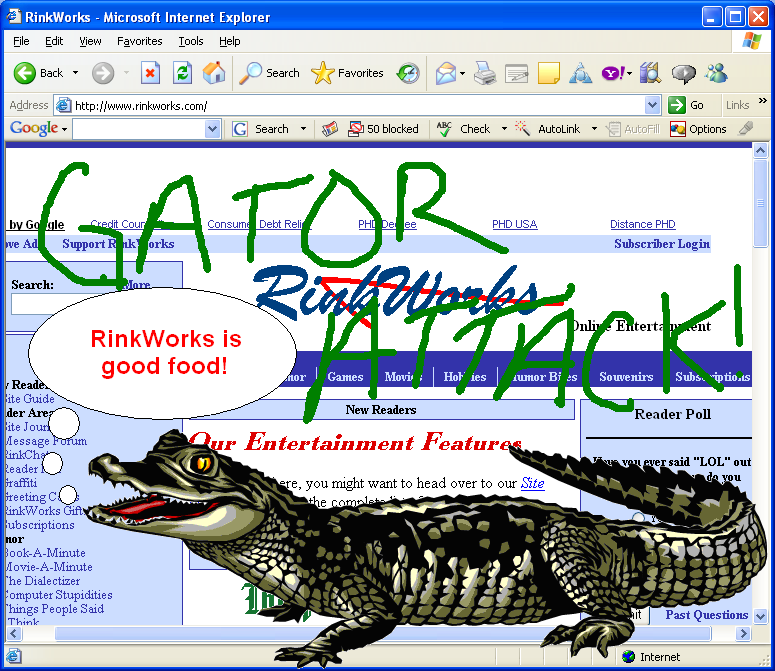Run the ABC spell Check button
The width and height of the screenshot is (775, 671).
[463, 129]
